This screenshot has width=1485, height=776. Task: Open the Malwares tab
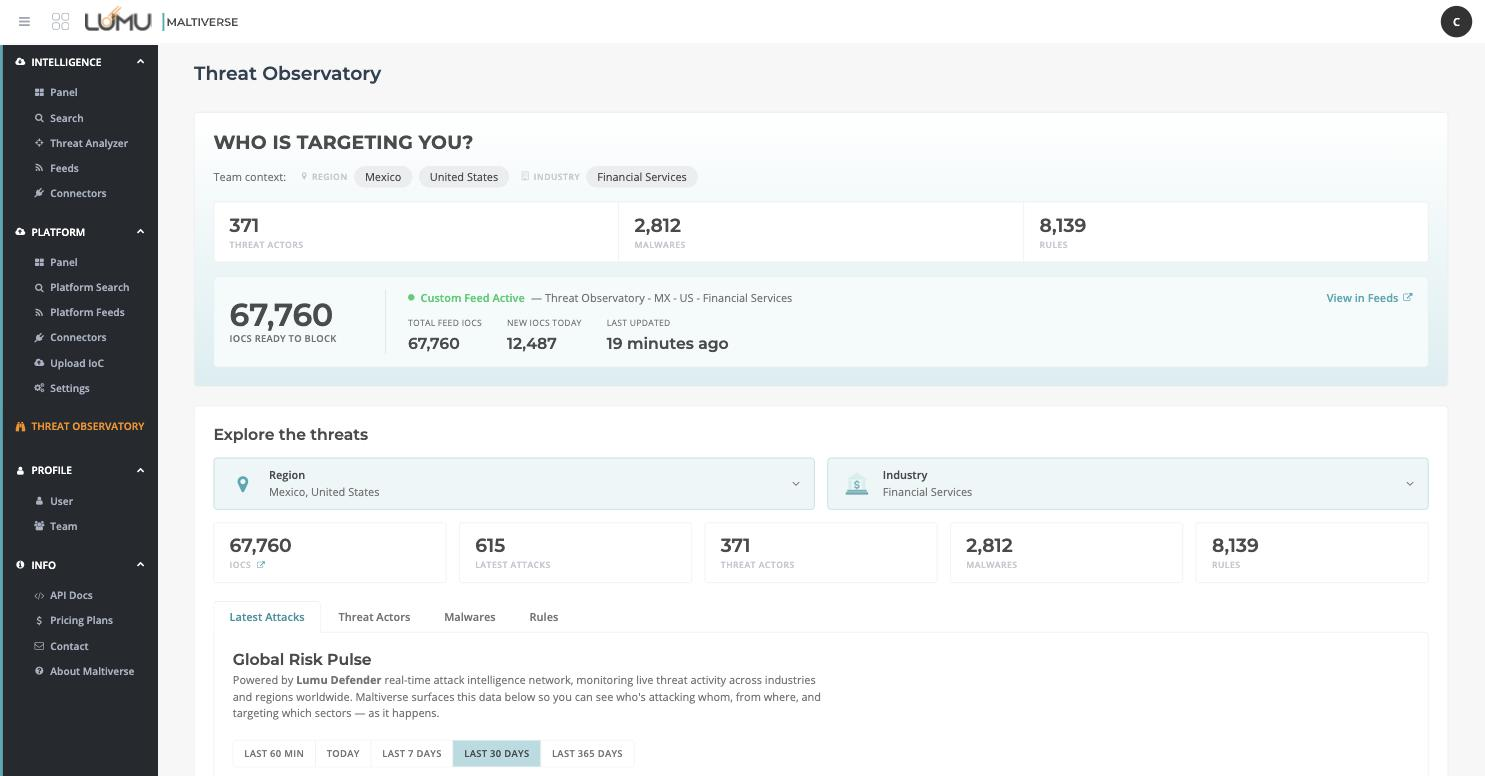(x=470, y=617)
